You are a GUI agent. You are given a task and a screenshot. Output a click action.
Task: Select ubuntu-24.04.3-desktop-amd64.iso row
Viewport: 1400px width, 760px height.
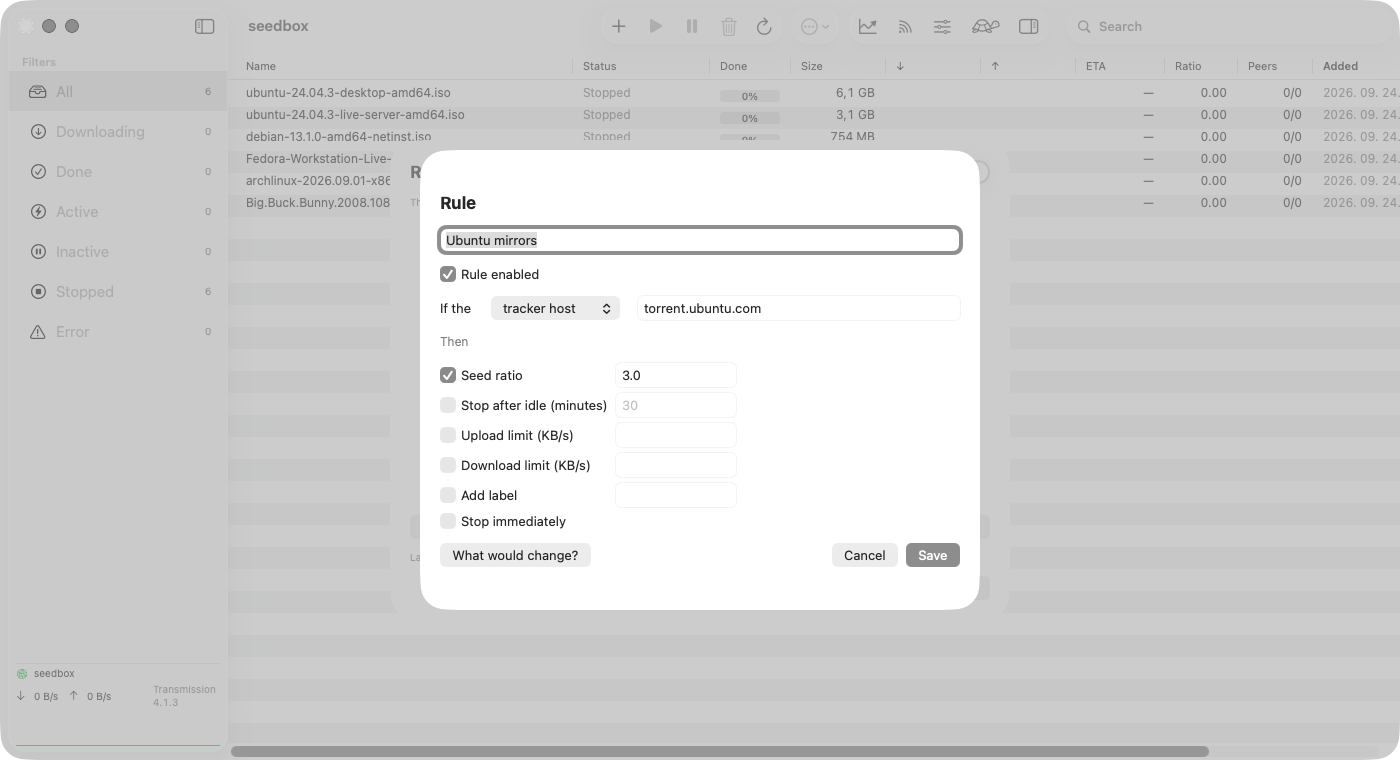[x=814, y=92]
